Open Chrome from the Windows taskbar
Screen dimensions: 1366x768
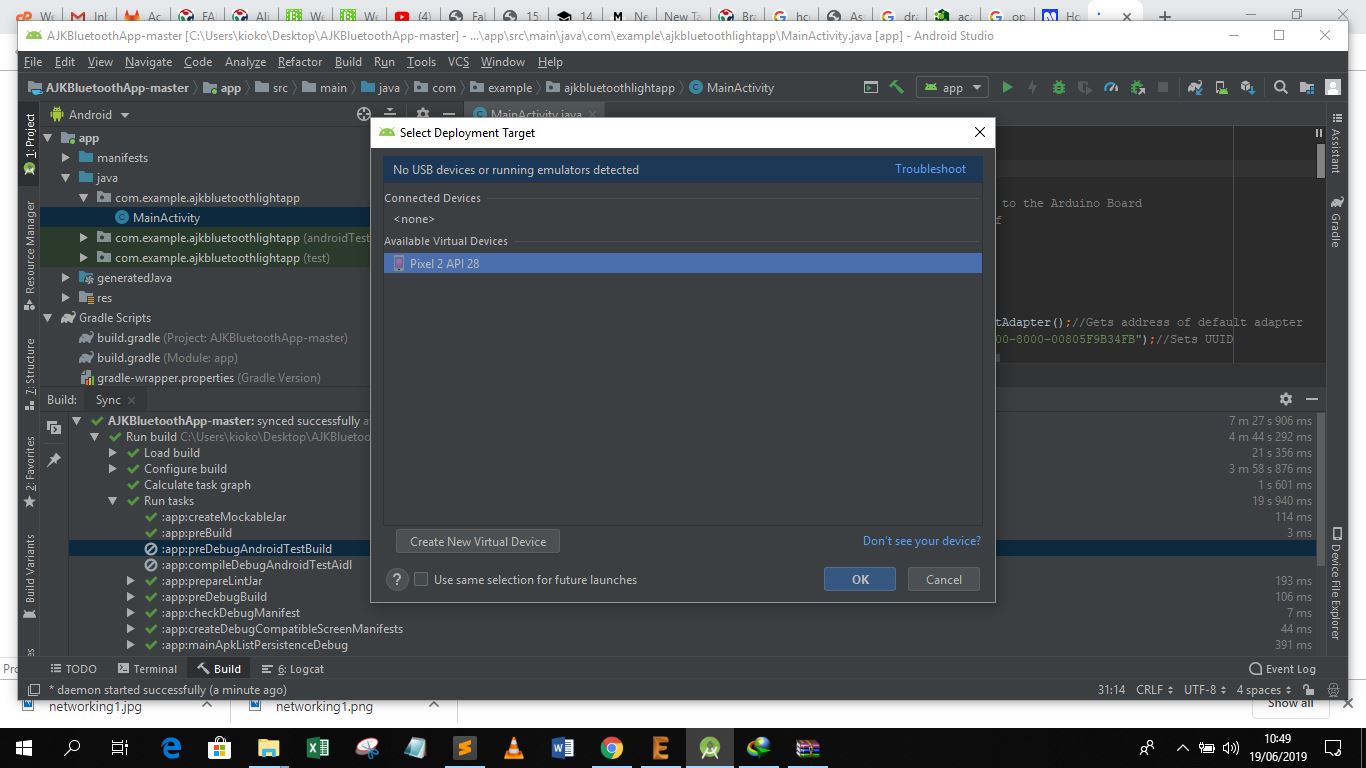click(x=612, y=748)
